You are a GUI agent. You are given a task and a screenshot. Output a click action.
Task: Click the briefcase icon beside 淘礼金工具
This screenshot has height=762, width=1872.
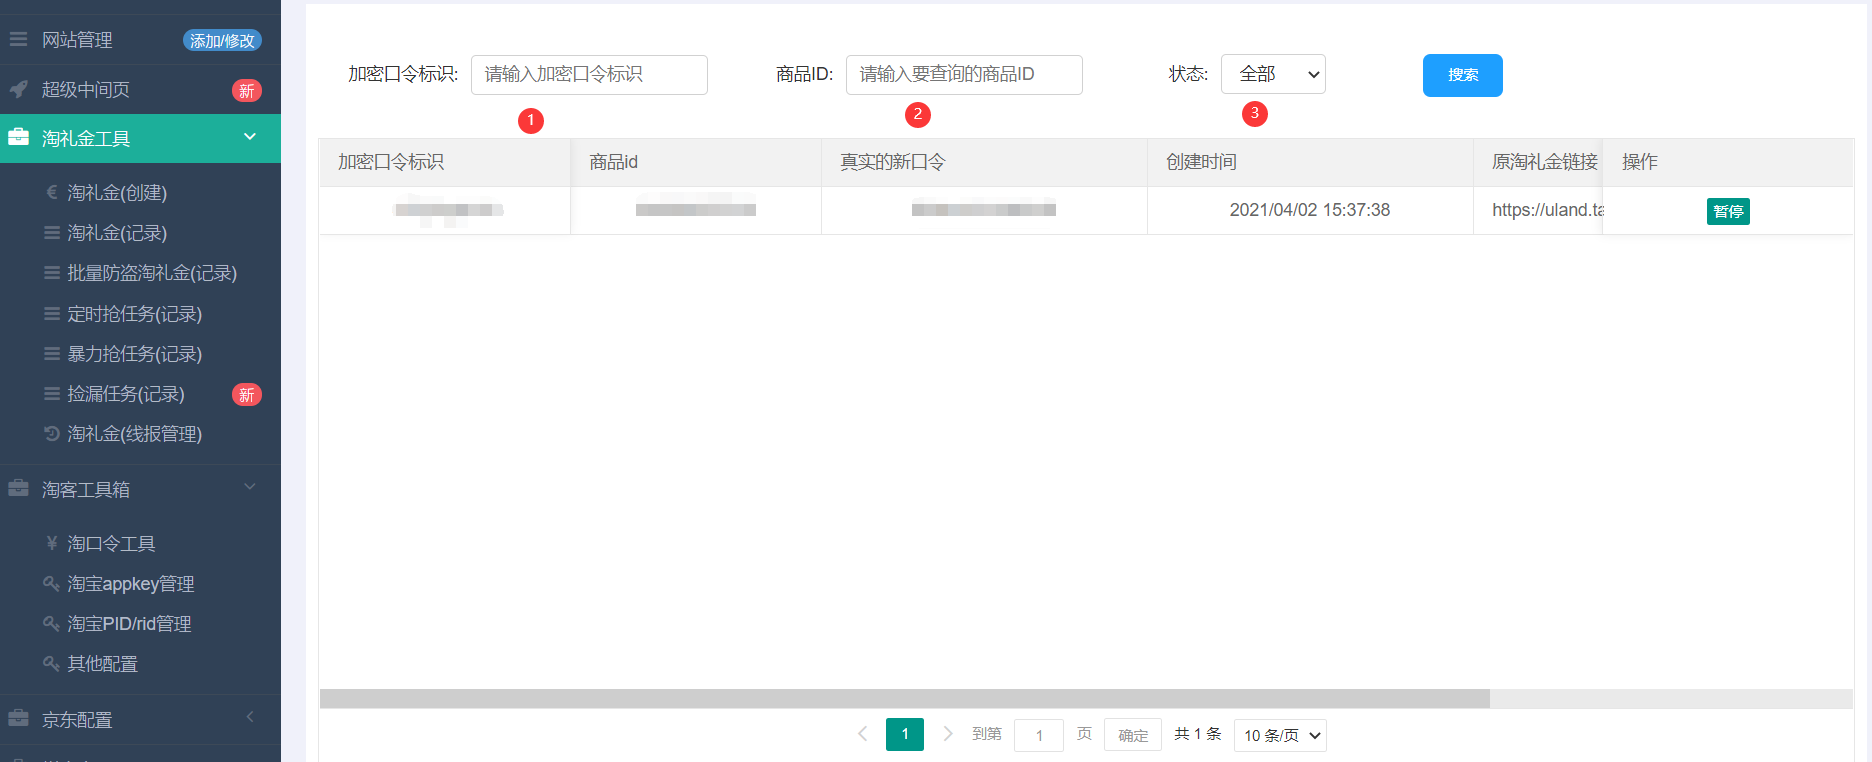[x=18, y=138]
